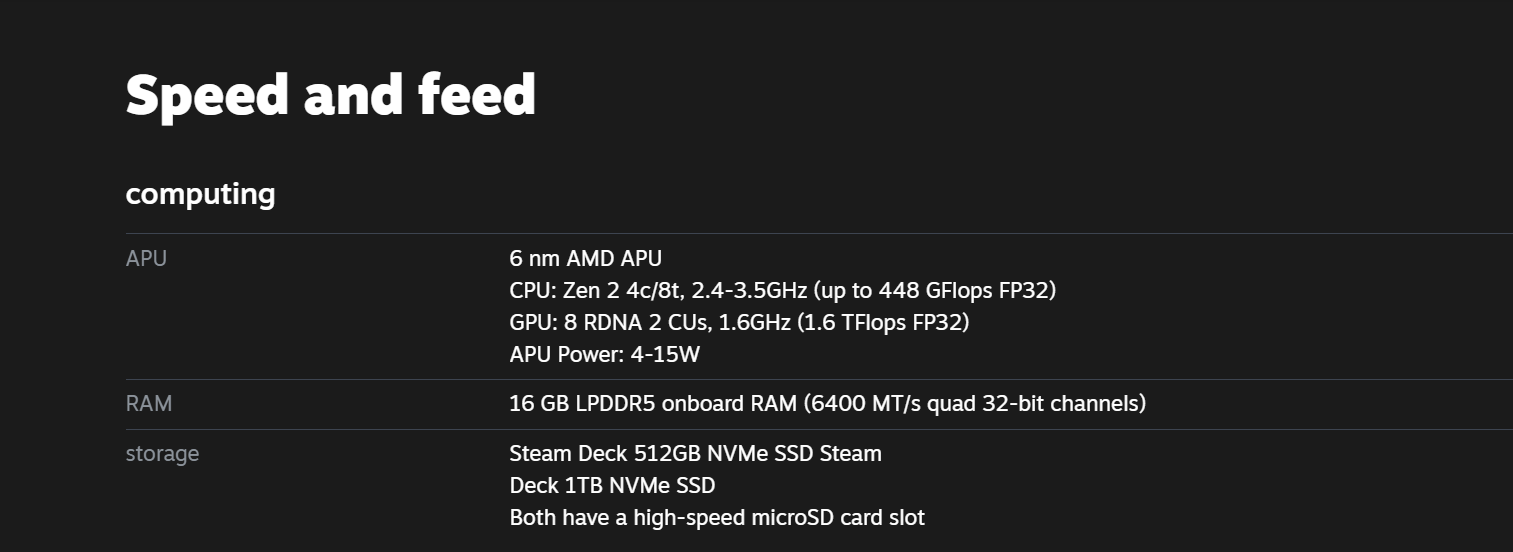Screen dimensions: 1513x552
Task: Click the RAM row label
Action: pyautogui.click(x=149, y=403)
